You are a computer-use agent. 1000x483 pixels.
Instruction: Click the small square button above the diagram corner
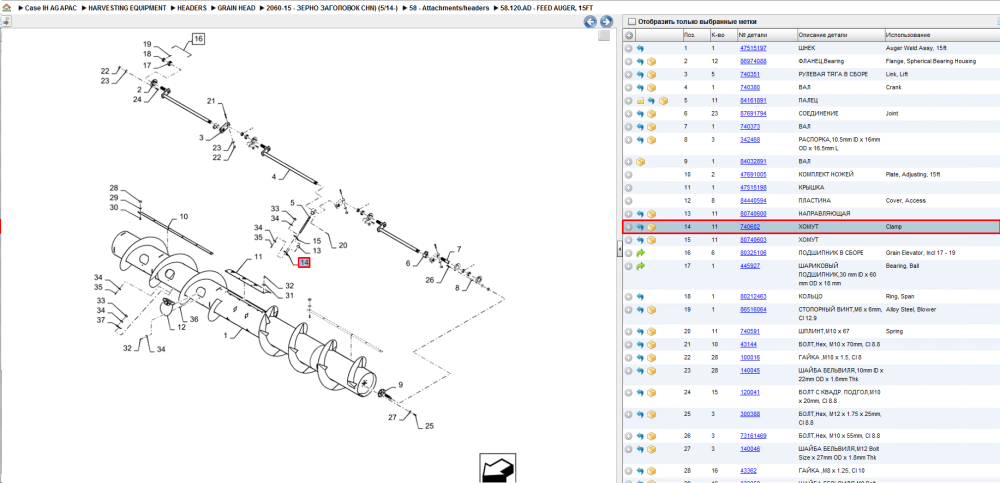[604, 36]
